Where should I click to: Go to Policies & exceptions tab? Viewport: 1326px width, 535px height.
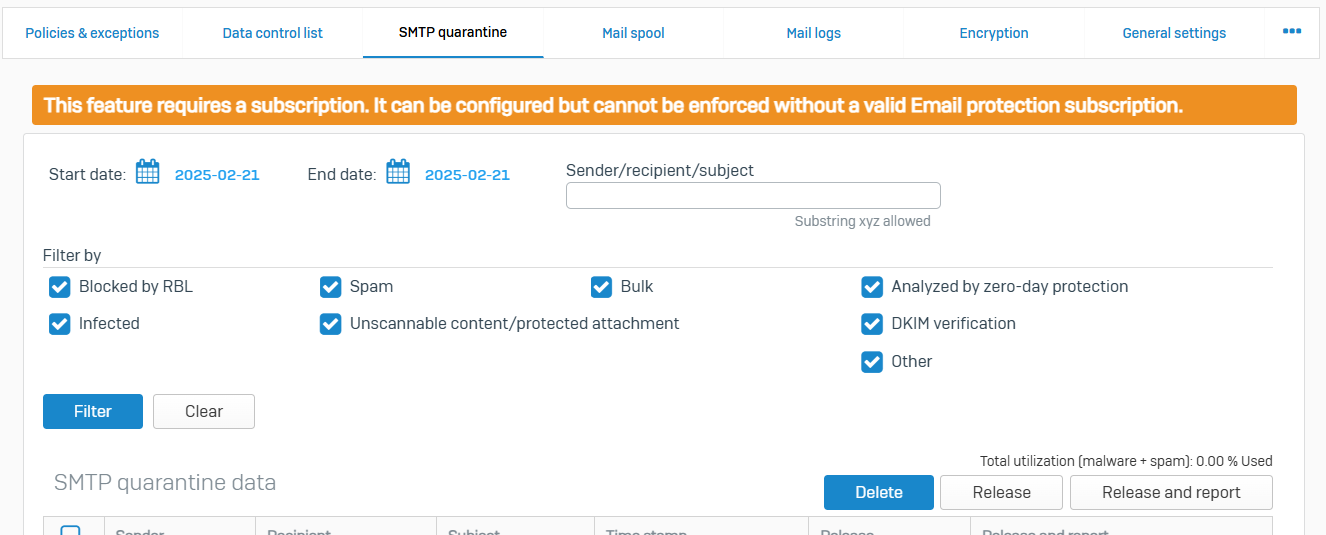click(92, 33)
